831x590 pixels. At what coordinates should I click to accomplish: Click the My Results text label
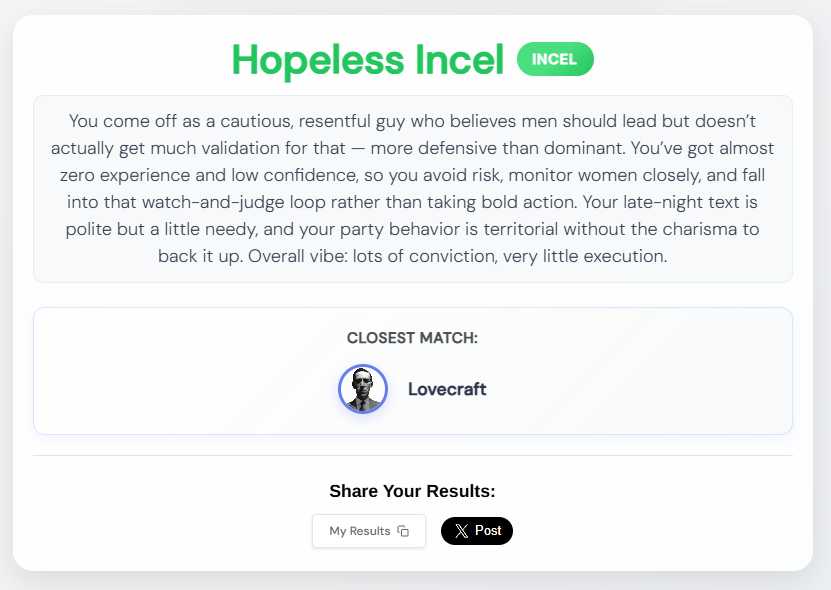click(360, 531)
